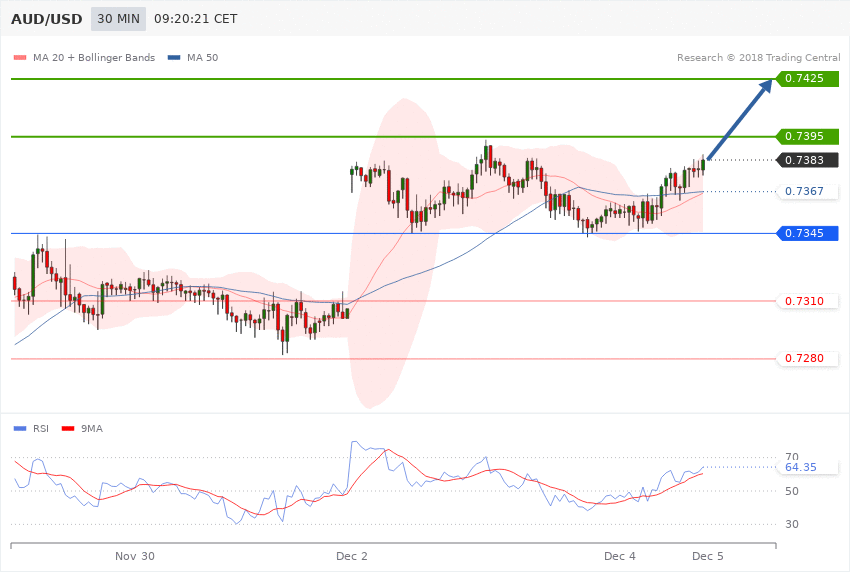Click the RSI blue legend swatch
Screen dimensions: 850x576
click(20, 429)
